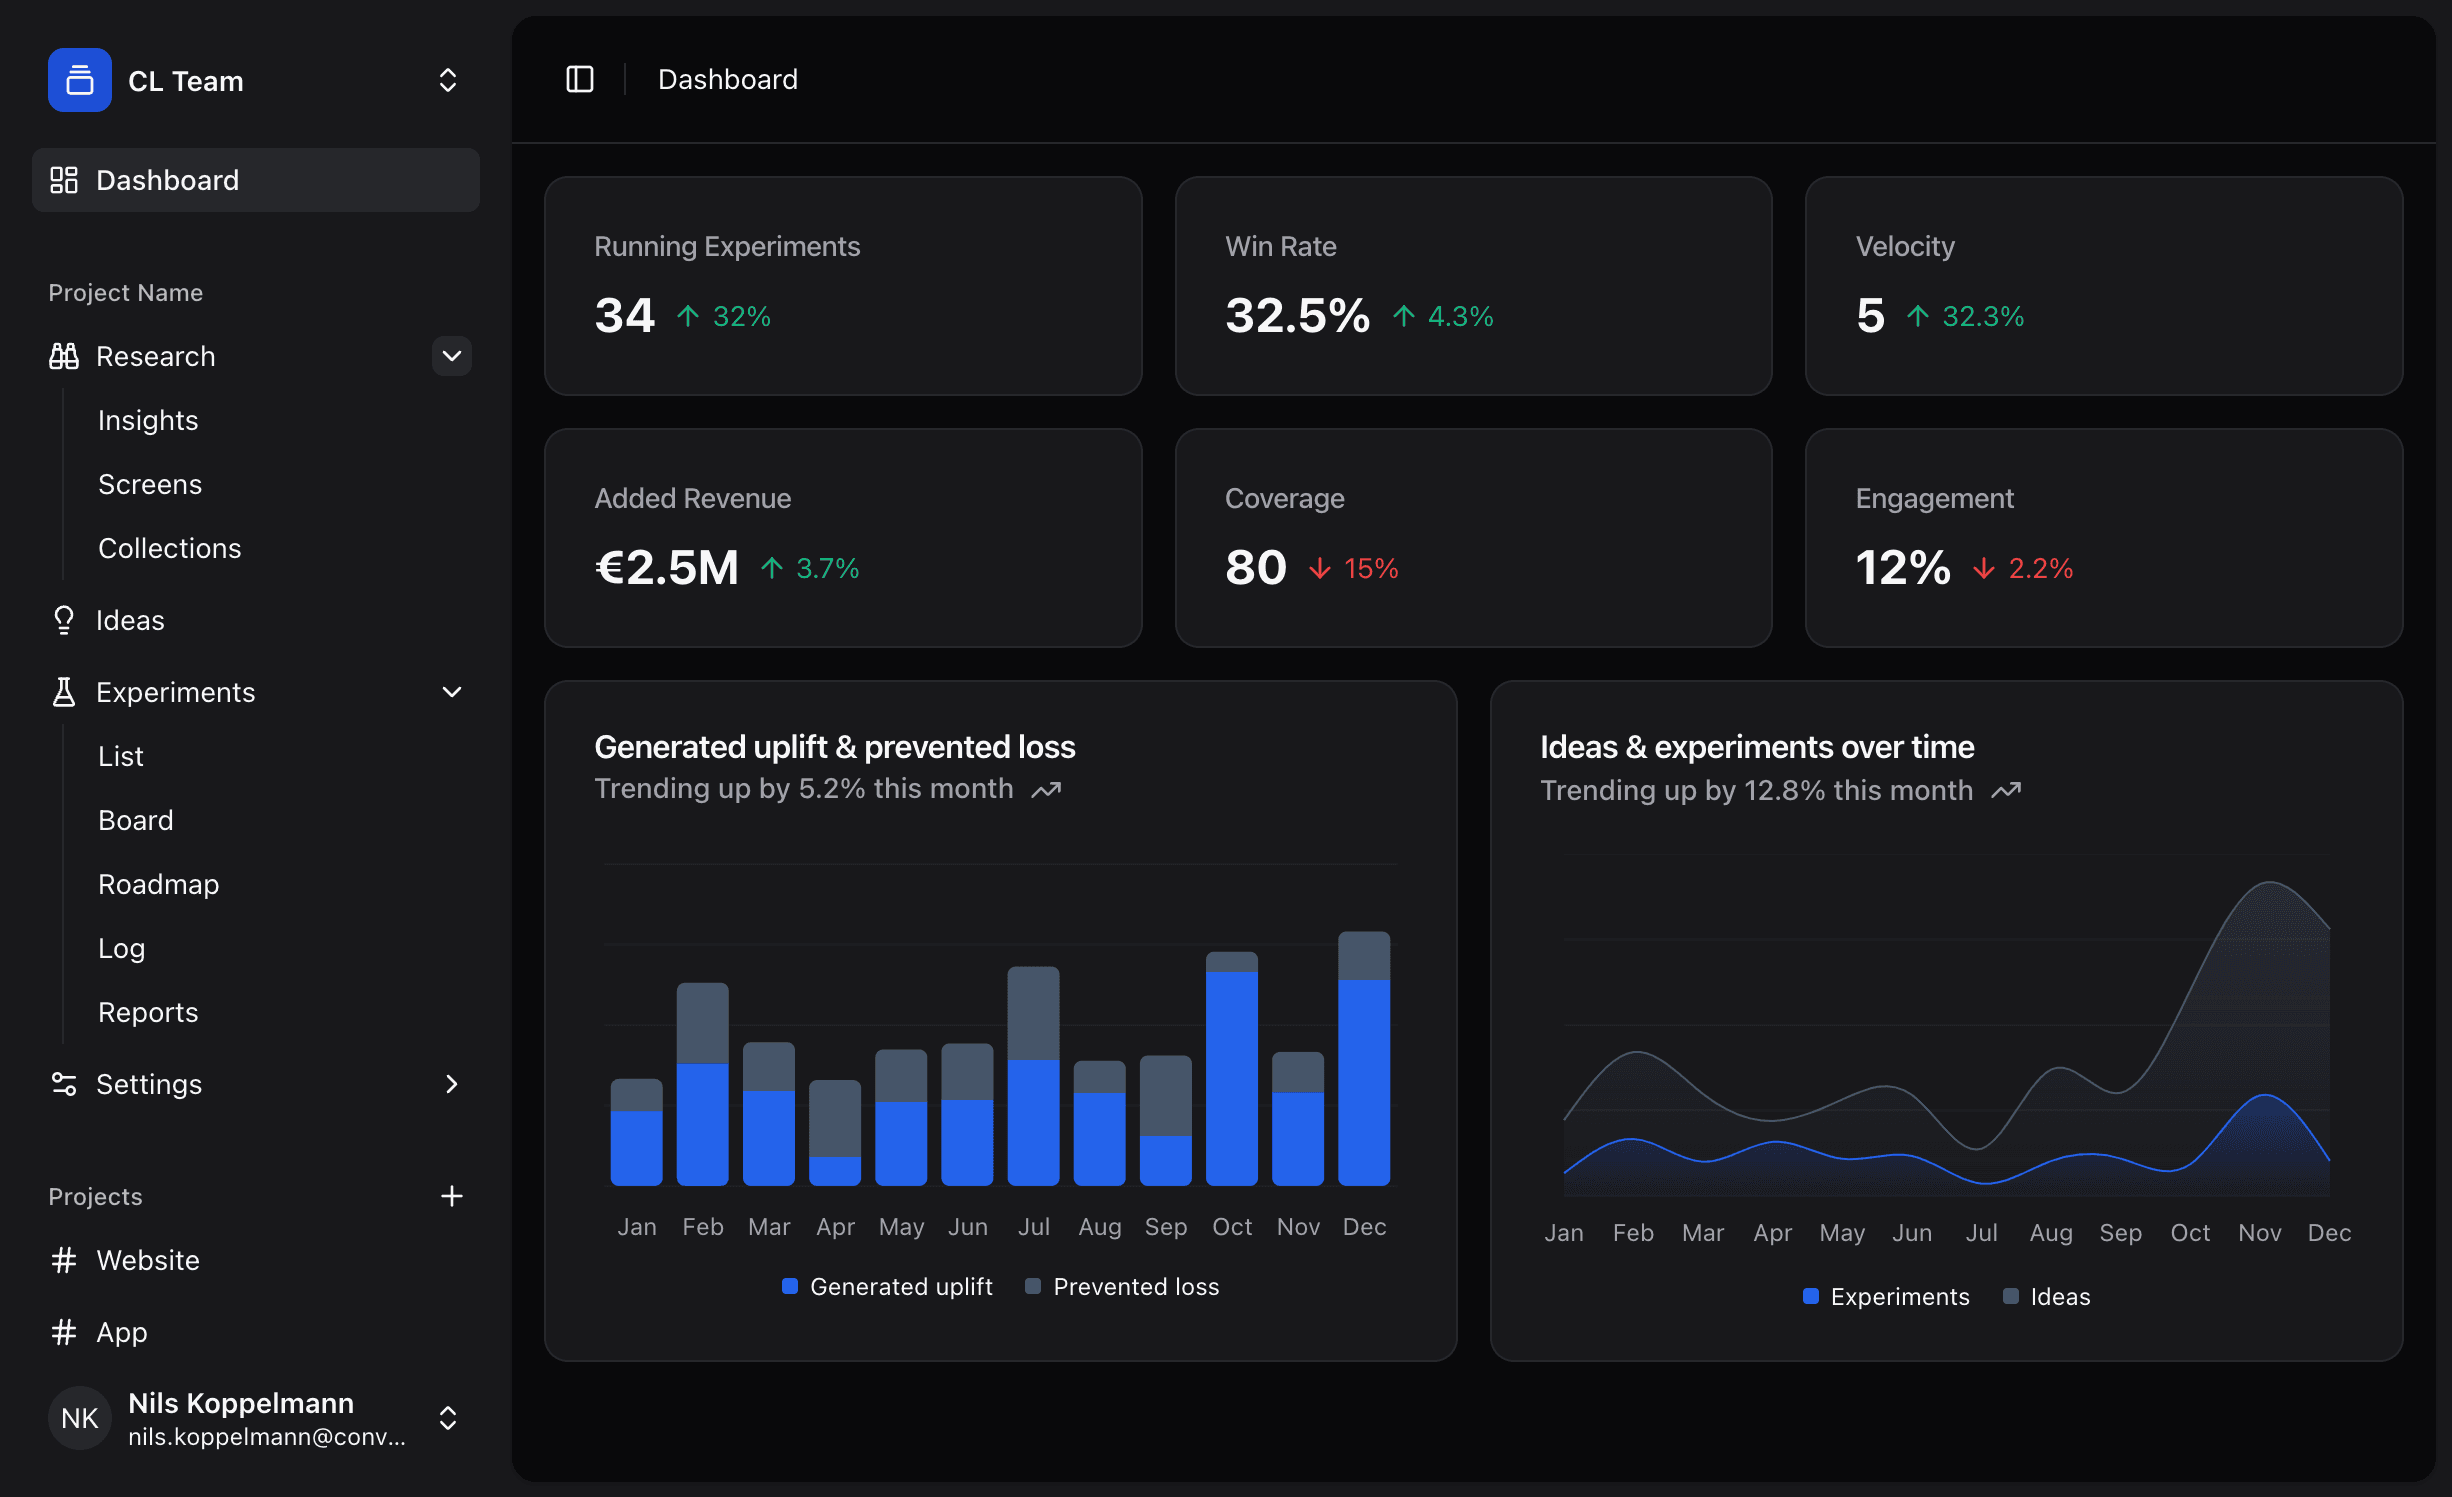Open Screens under Research
The image size is (2452, 1497).
click(150, 484)
